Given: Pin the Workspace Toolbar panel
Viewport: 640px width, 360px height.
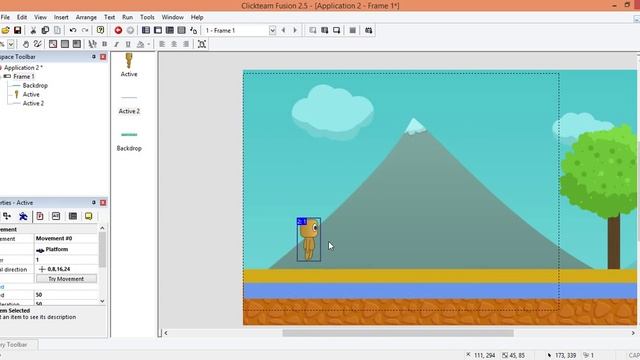Looking at the screenshot, I should coord(94,57).
